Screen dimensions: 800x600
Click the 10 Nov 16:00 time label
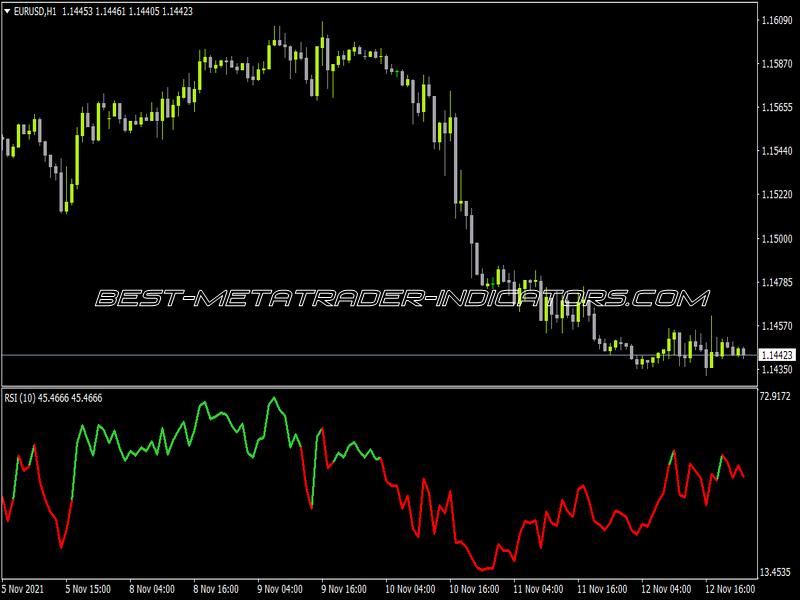coord(474,589)
